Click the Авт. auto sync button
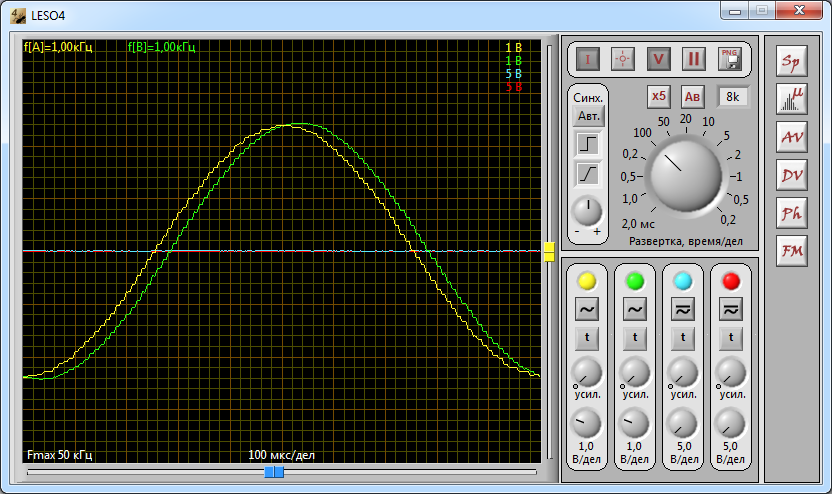832x494 pixels. tap(588, 116)
